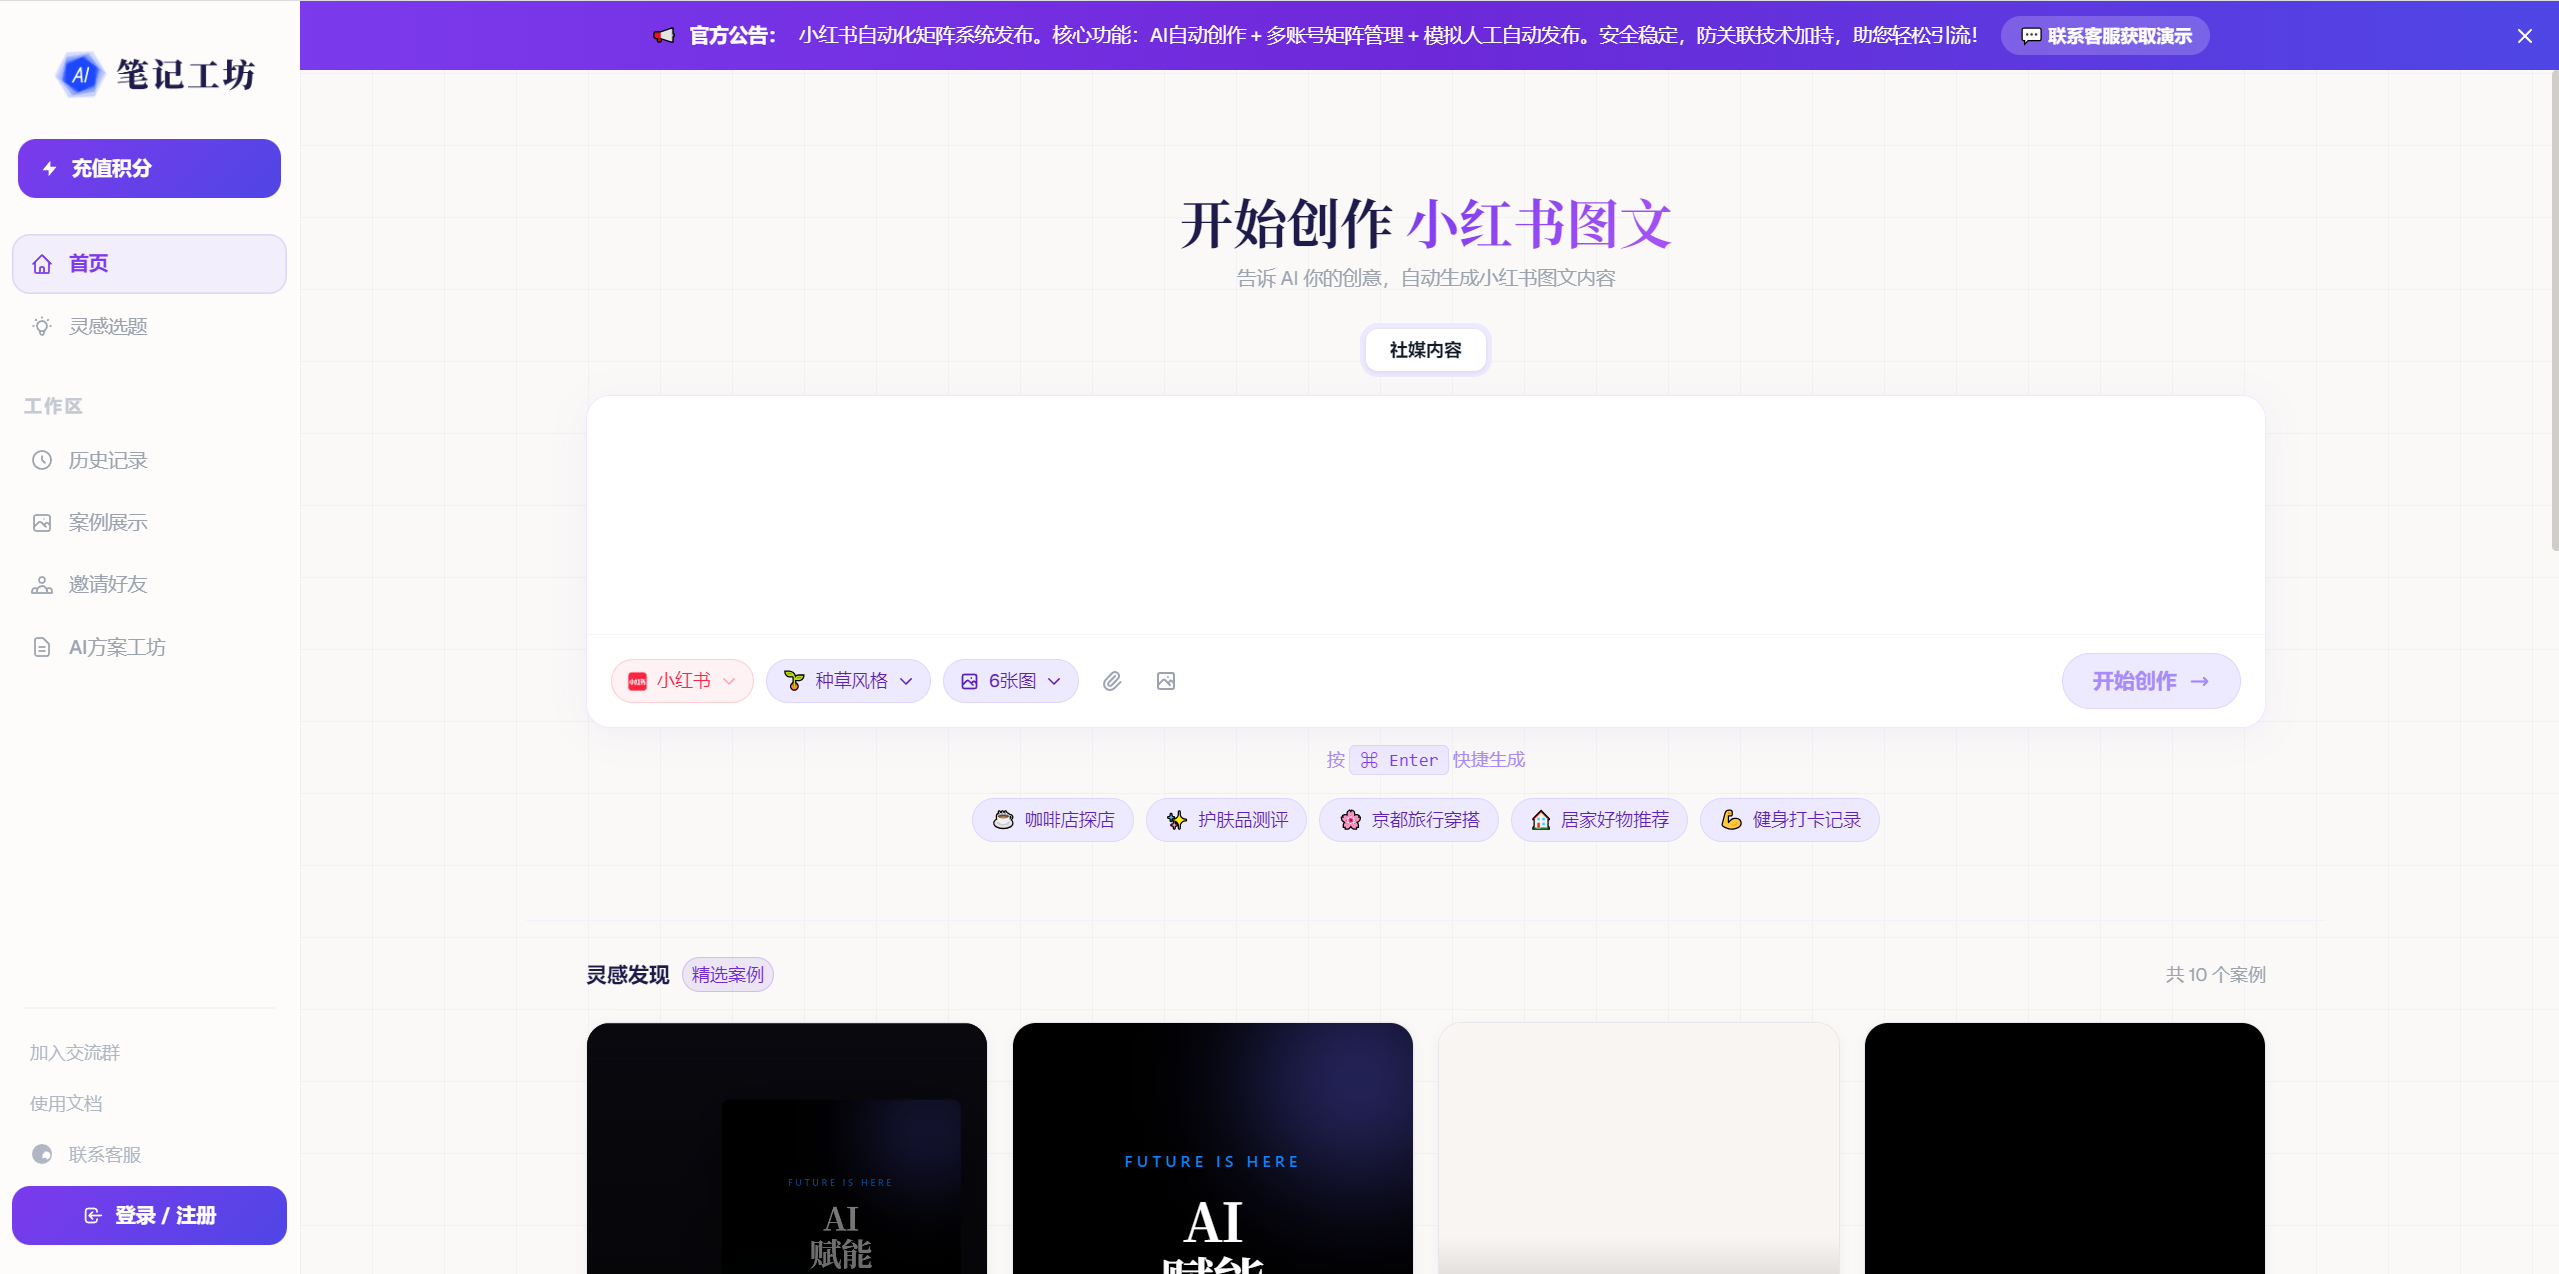Click the 灵感发现 section heading

[628, 975]
